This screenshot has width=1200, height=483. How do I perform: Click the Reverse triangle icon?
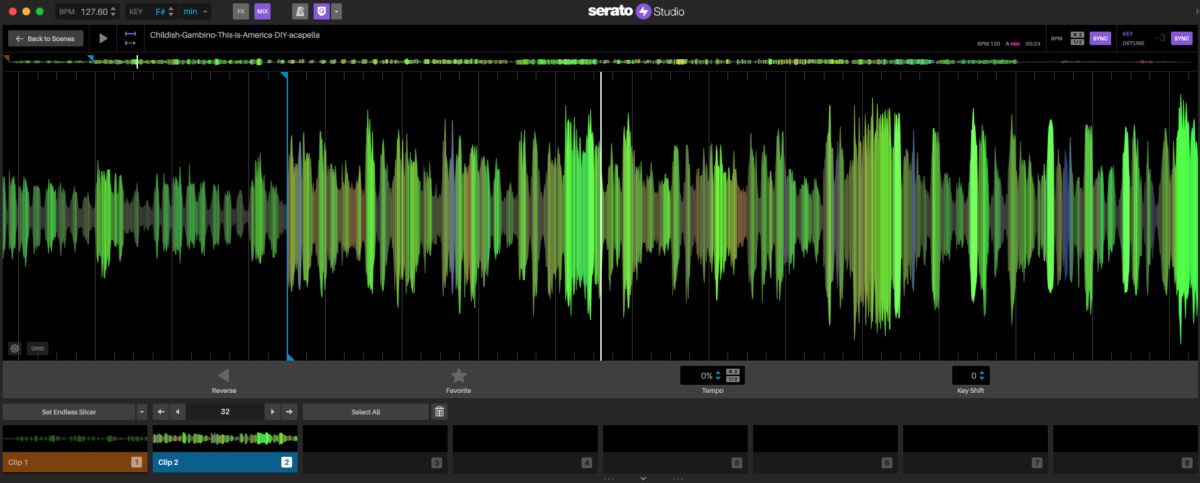(223, 375)
